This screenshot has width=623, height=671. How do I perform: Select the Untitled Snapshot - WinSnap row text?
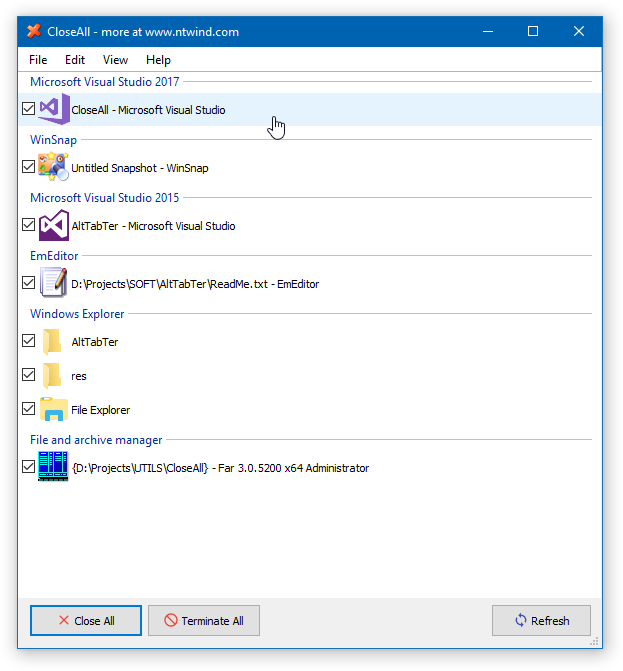[139, 168]
